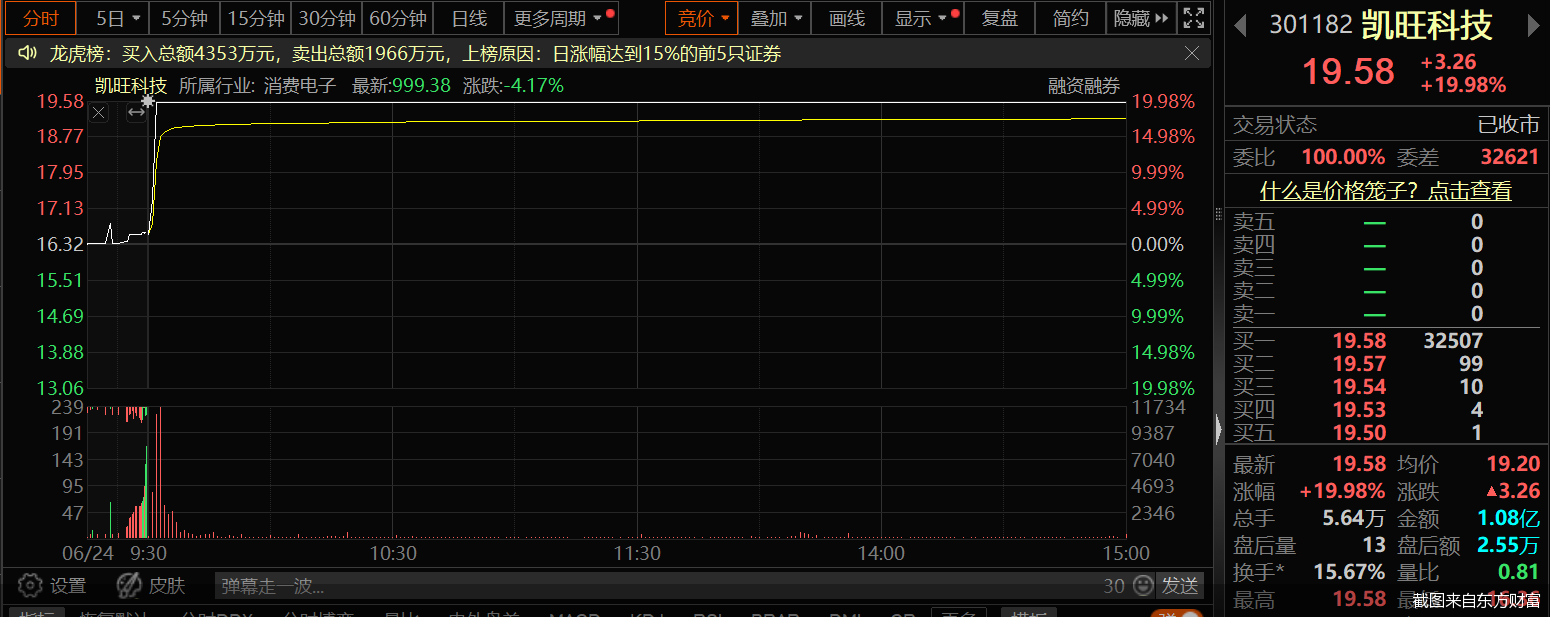Switch to 60分钟 chart
1550x617 pixels.
coord(398,18)
